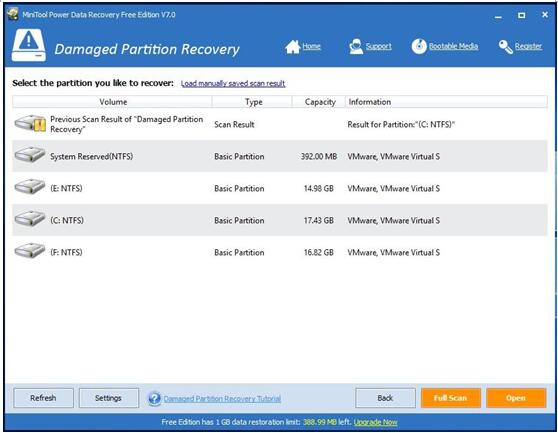
Task: Click the '16.82 GB' capacity cell
Action: point(319,252)
